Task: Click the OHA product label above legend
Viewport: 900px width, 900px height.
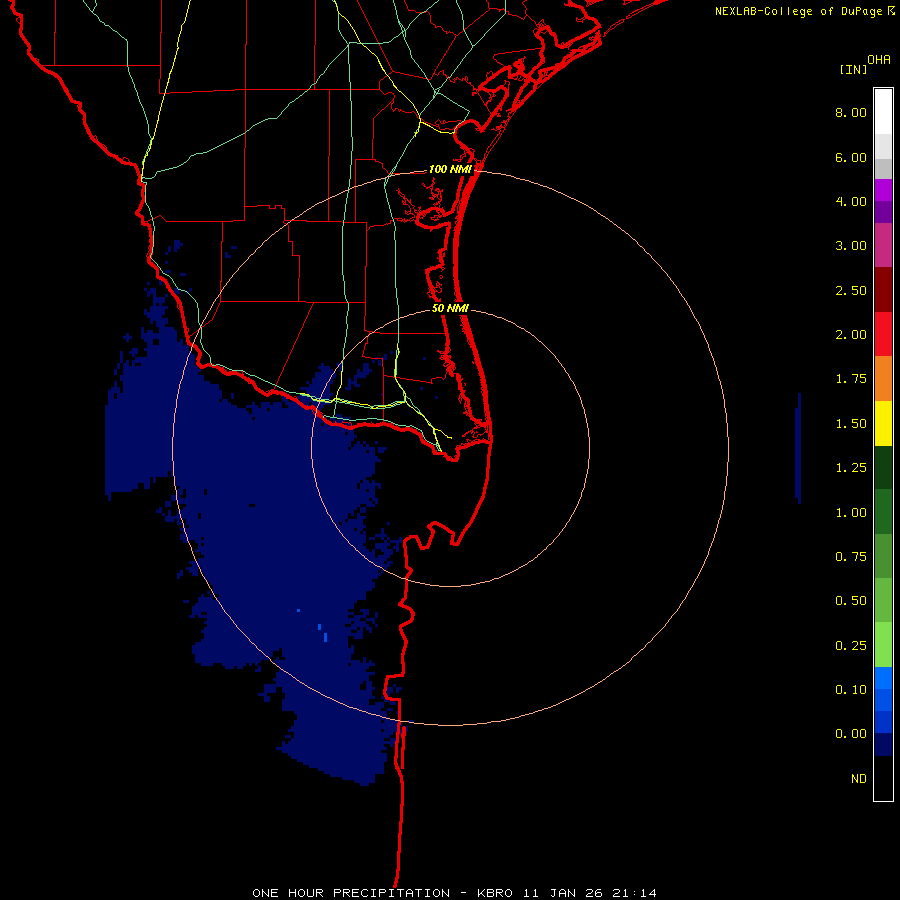Action: pos(879,60)
